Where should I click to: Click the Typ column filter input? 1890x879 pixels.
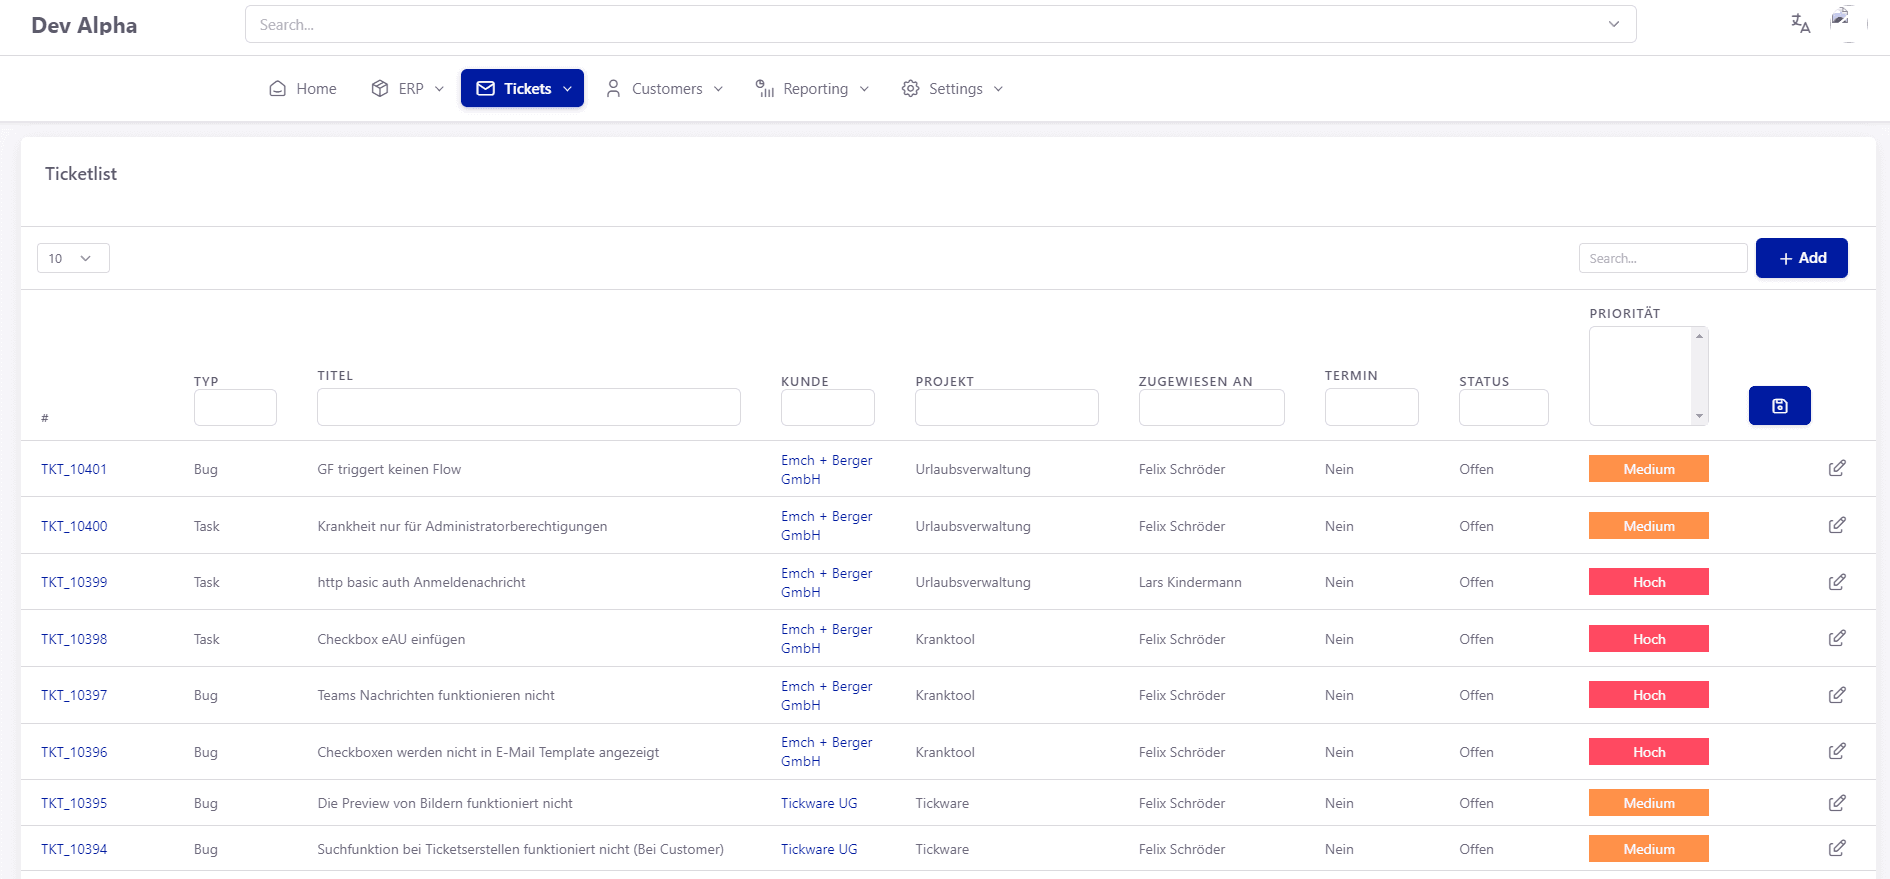[235, 407]
